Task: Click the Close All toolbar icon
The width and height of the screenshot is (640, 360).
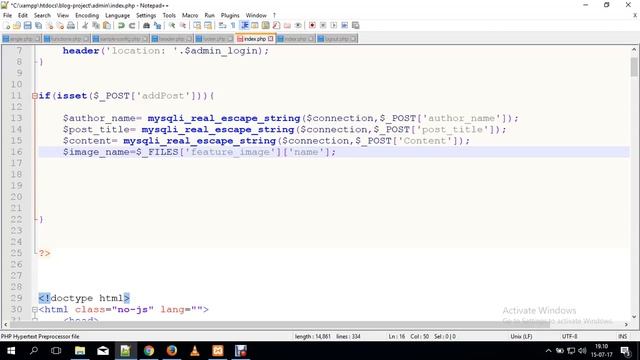Action: [60, 25]
